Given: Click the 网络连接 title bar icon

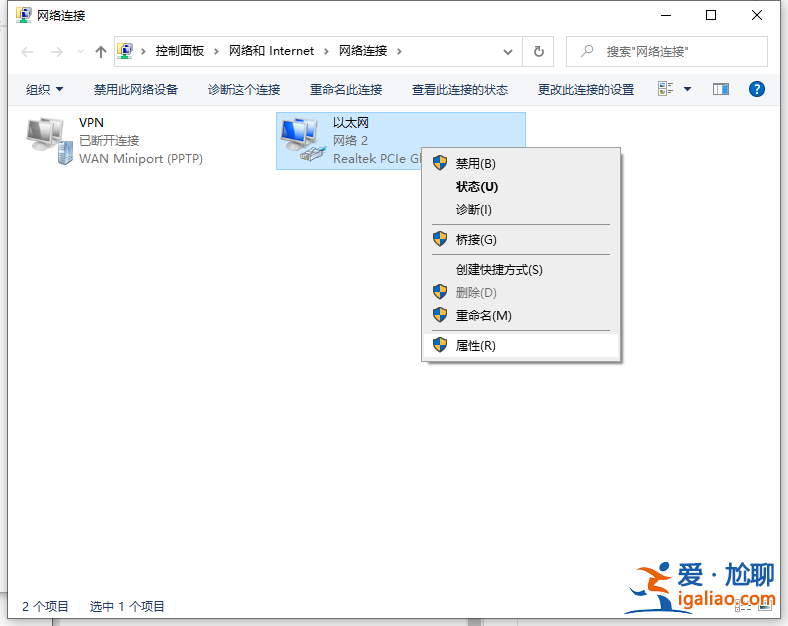Looking at the screenshot, I should point(23,15).
